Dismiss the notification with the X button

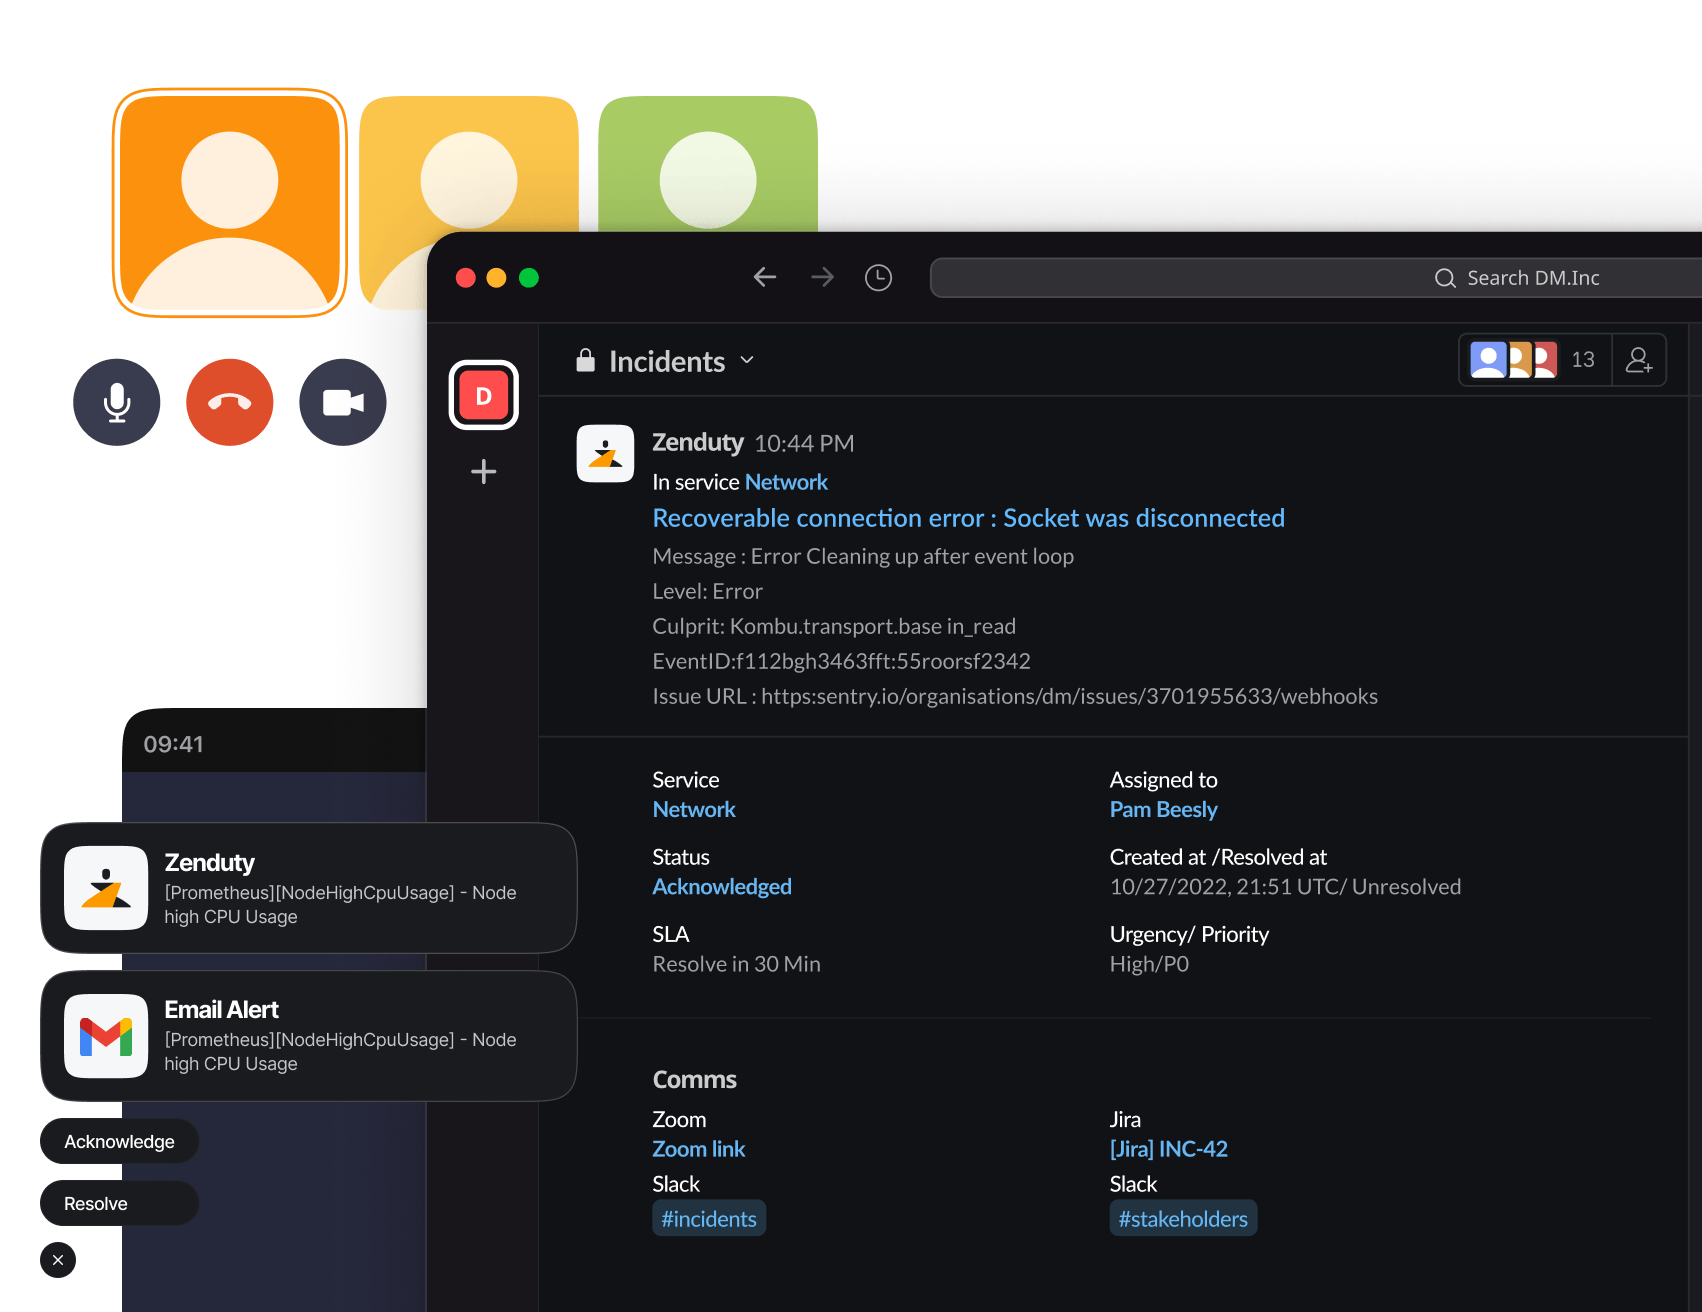pos(57,1260)
